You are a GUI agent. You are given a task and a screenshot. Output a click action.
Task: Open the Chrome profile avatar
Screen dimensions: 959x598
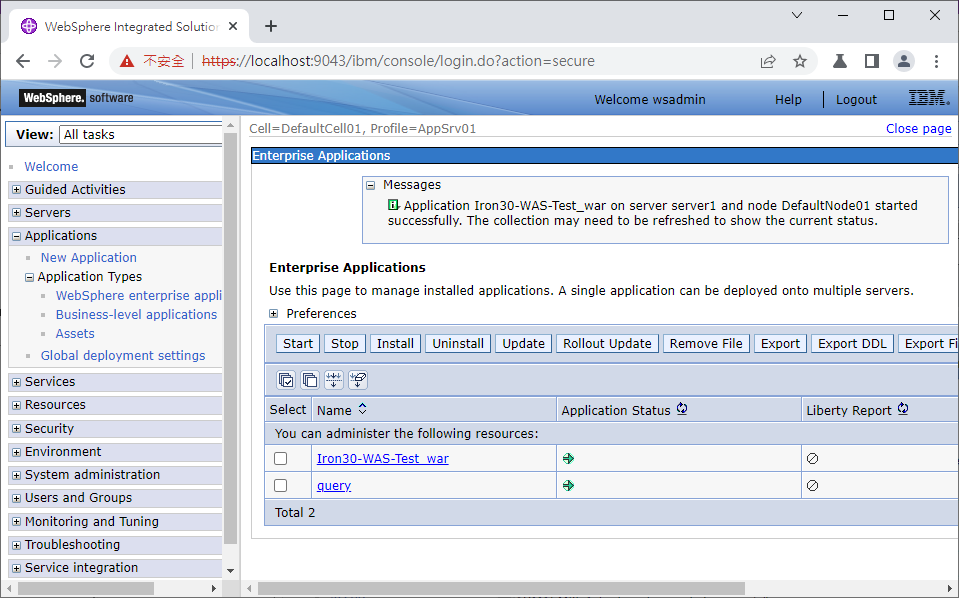903,61
